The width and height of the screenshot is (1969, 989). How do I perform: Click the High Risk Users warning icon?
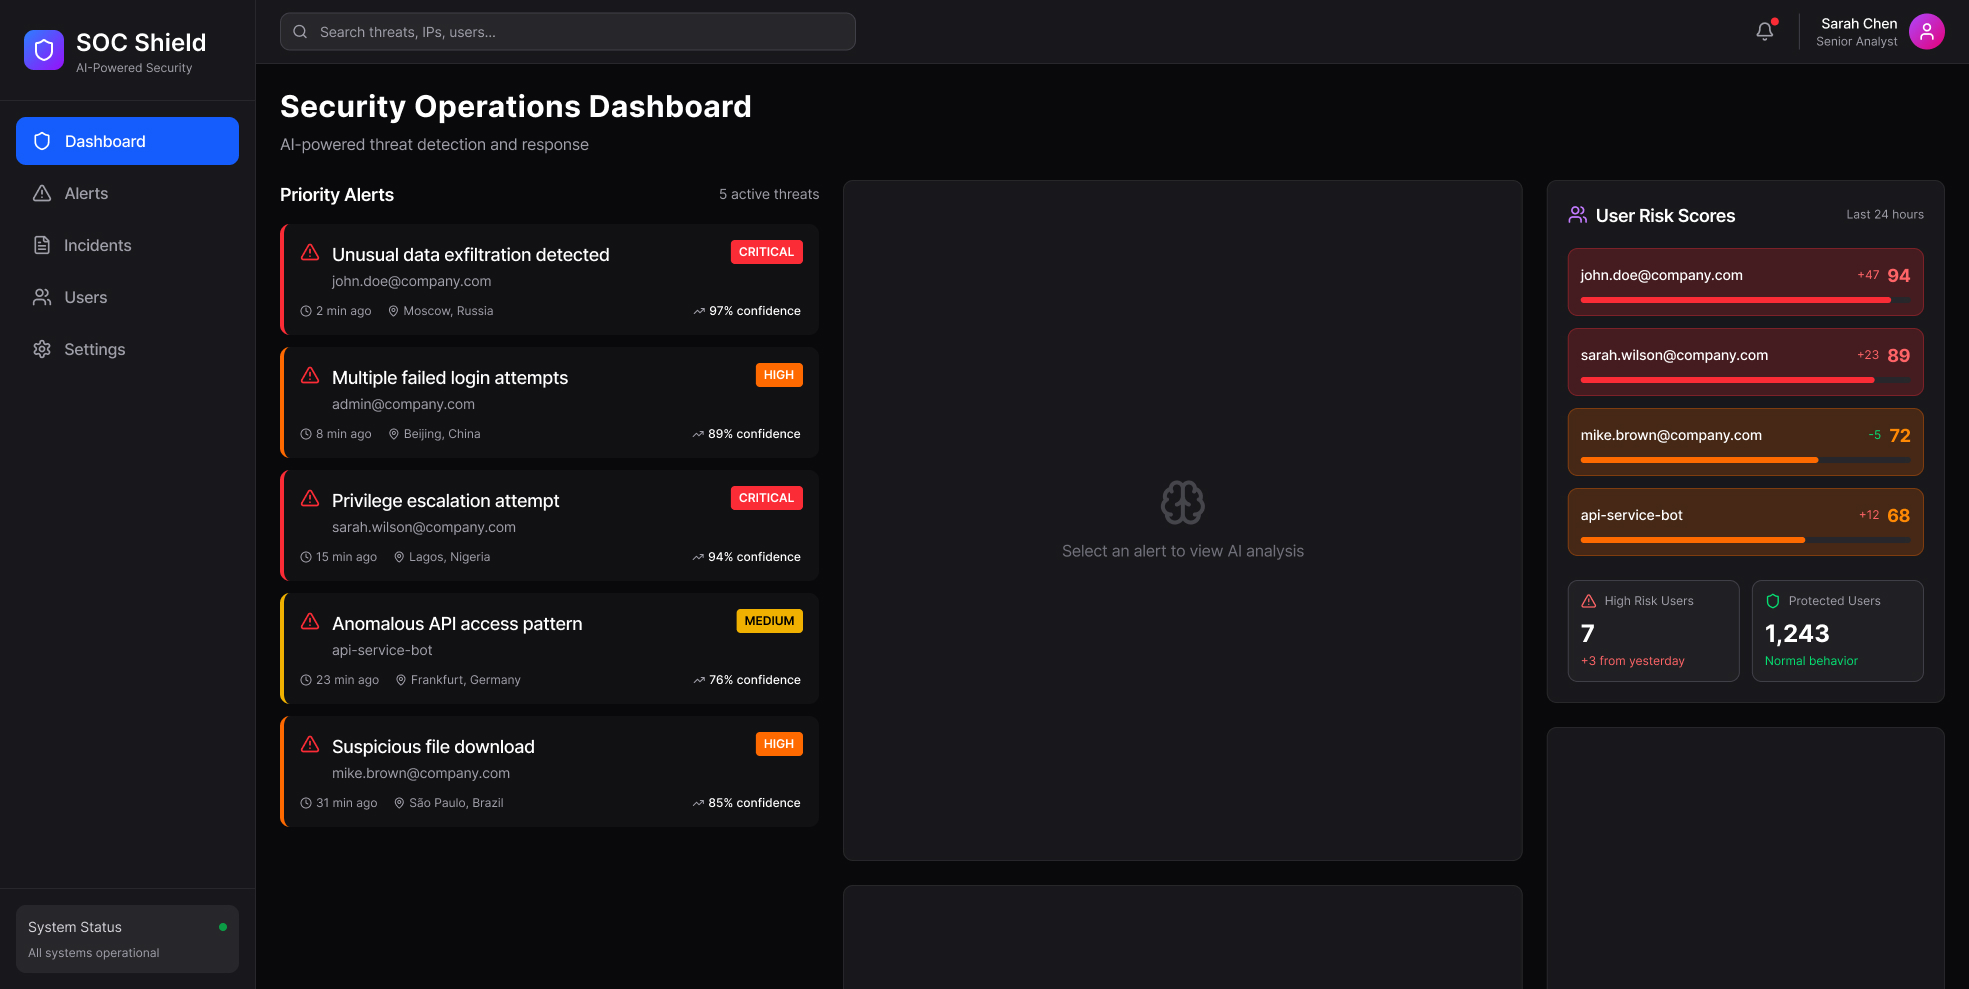point(1589,601)
